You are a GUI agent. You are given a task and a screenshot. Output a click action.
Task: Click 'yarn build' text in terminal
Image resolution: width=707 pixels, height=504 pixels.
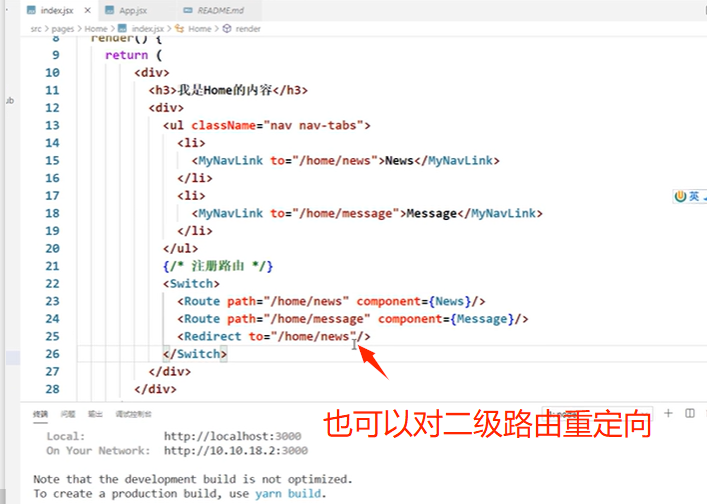tap(288, 494)
